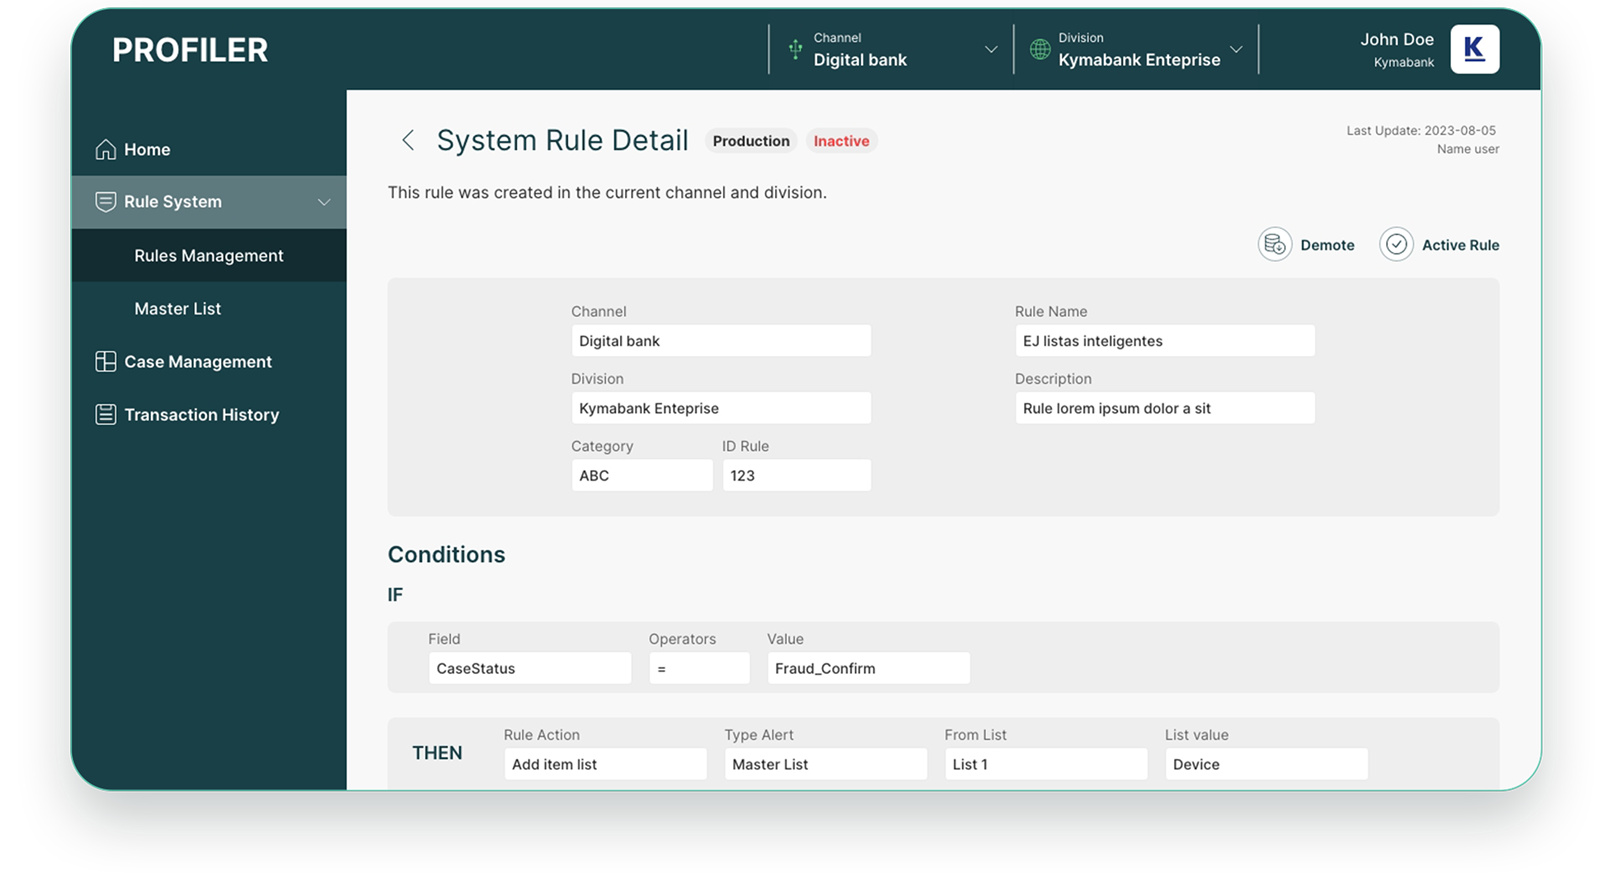Image resolution: width=1600 pixels, height=890 pixels.
Task: Click the Active Rule checkmark icon
Action: point(1396,245)
